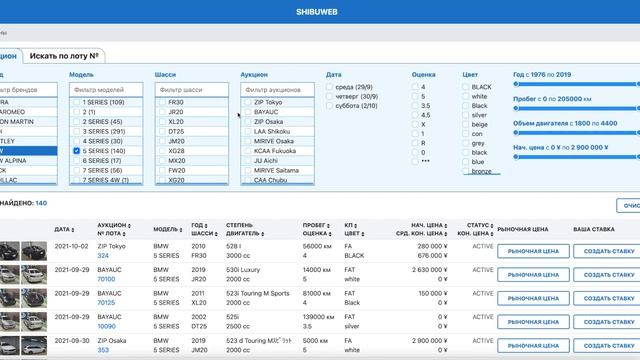
Task: Tick the 3 SERIES (291) checkbox
Action: click(76, 131)
